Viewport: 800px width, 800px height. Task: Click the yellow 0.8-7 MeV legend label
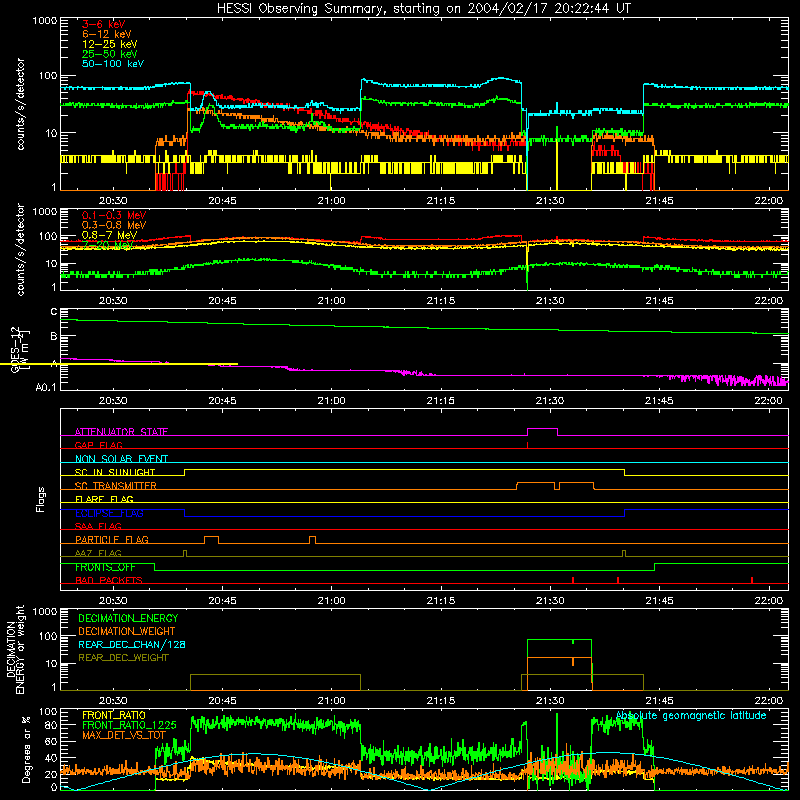(109, 235)
